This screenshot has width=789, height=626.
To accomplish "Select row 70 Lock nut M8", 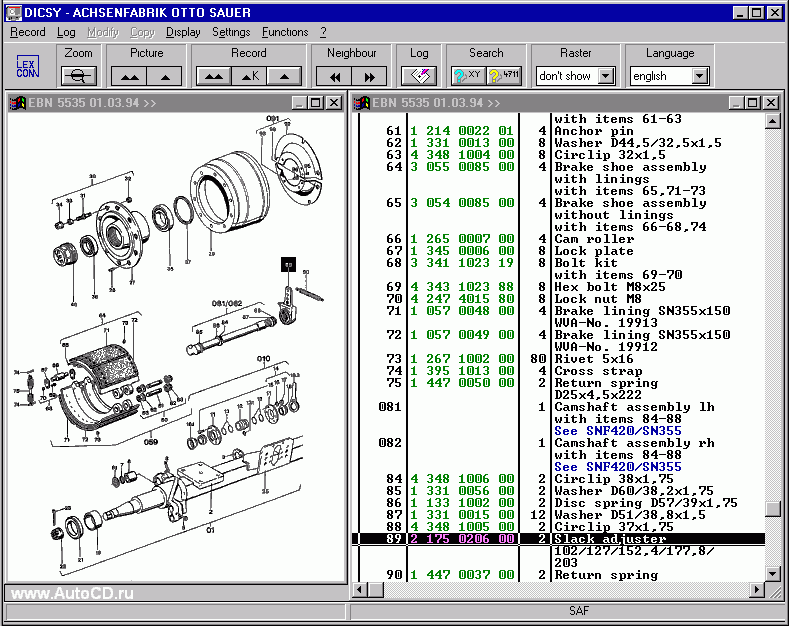I will pos(559,299).
